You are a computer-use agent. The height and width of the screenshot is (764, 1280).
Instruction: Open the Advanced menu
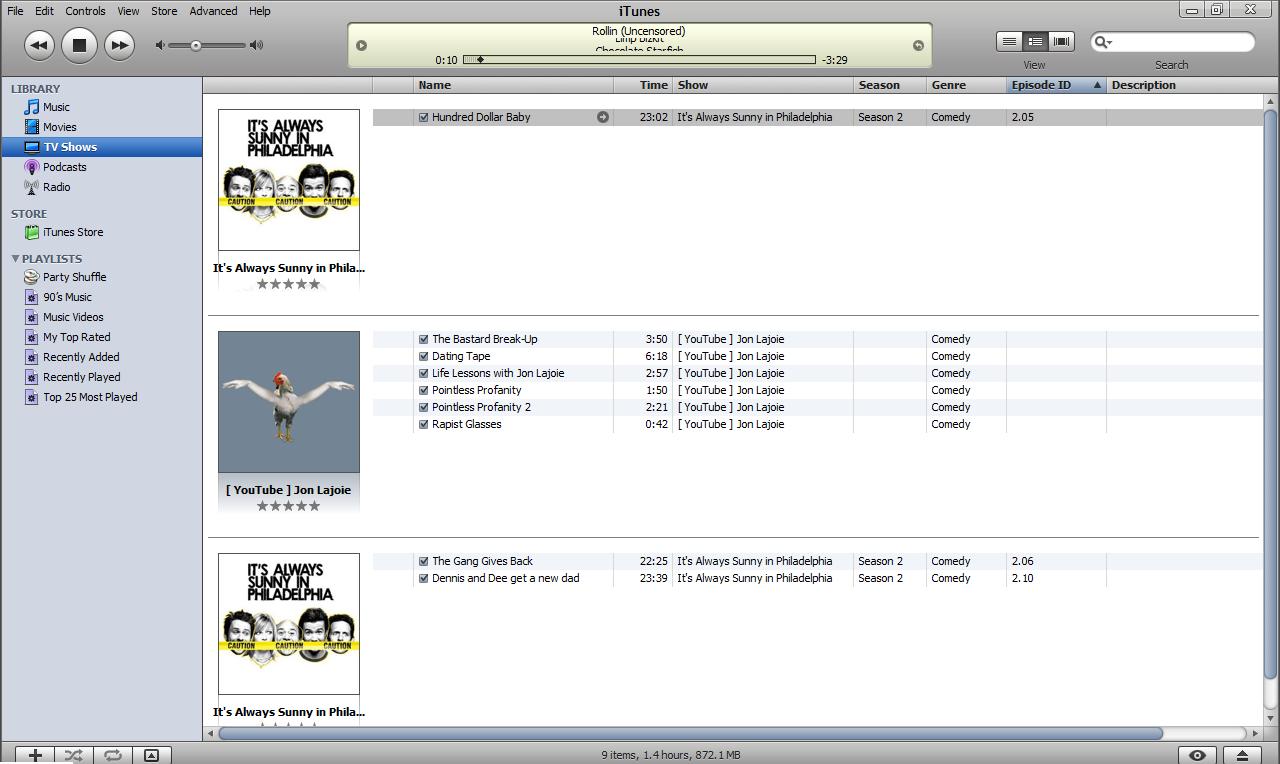point(213,11)
